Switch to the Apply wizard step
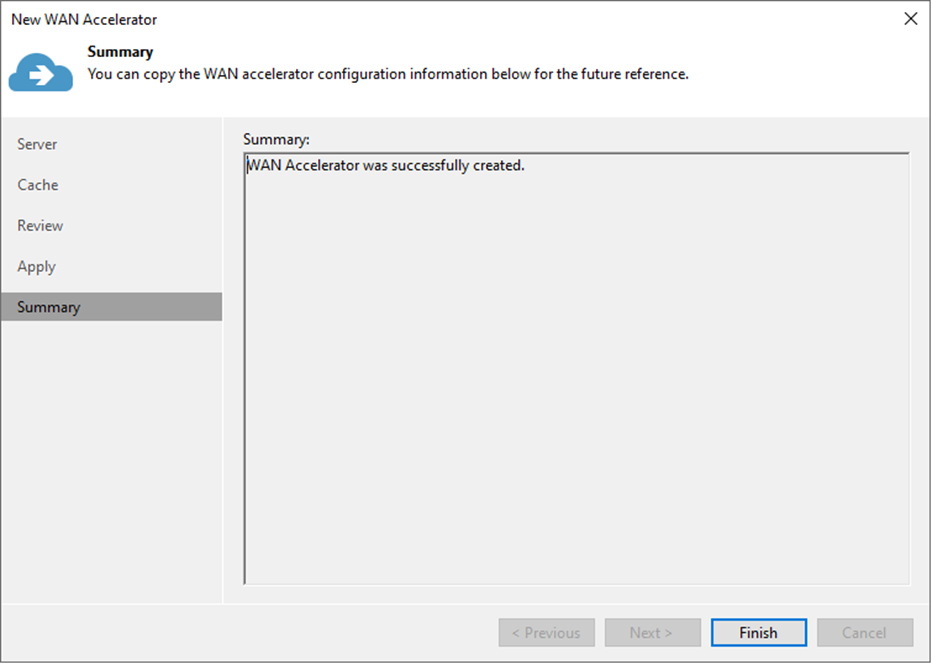Screen dimensions: 932x664 click(x=36, y=267)
